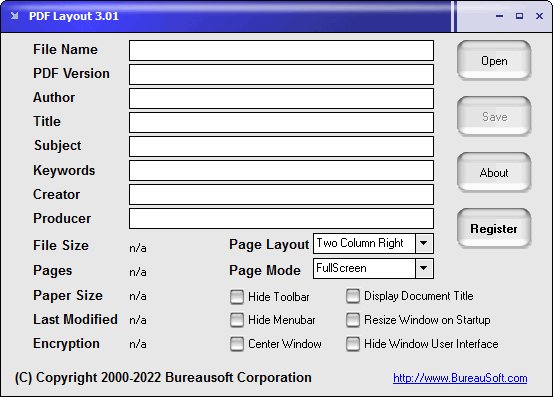Maximize the PDF Layout window
The width and height of the screenshot is (553, 397).
pyautogui.click(x=519, y=16)
